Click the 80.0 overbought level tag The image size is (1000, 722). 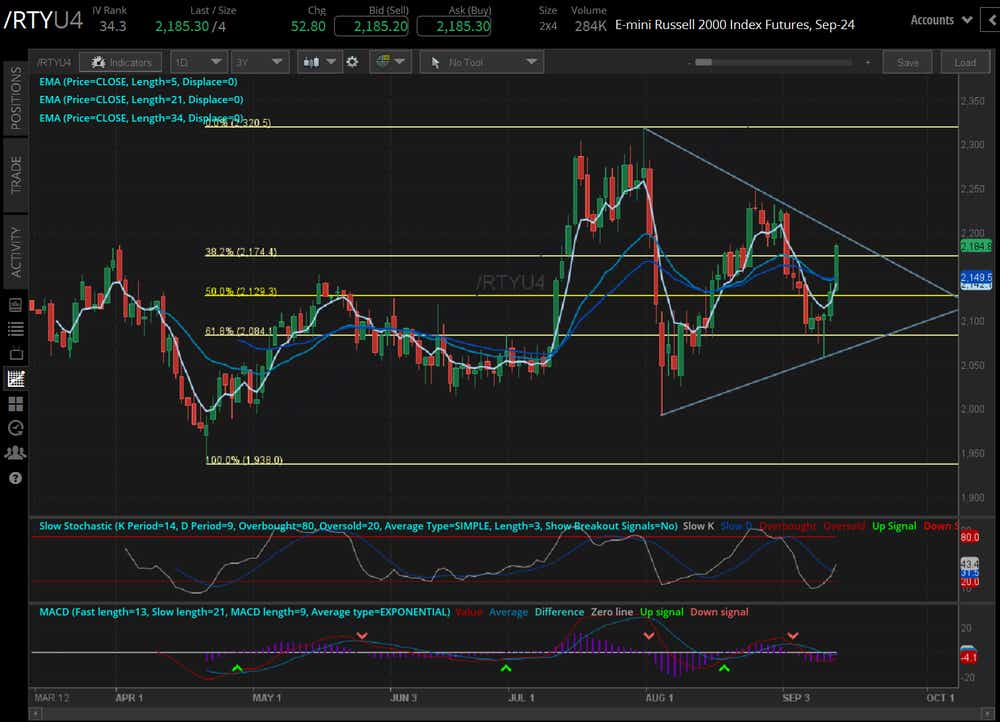click(969, 537)
